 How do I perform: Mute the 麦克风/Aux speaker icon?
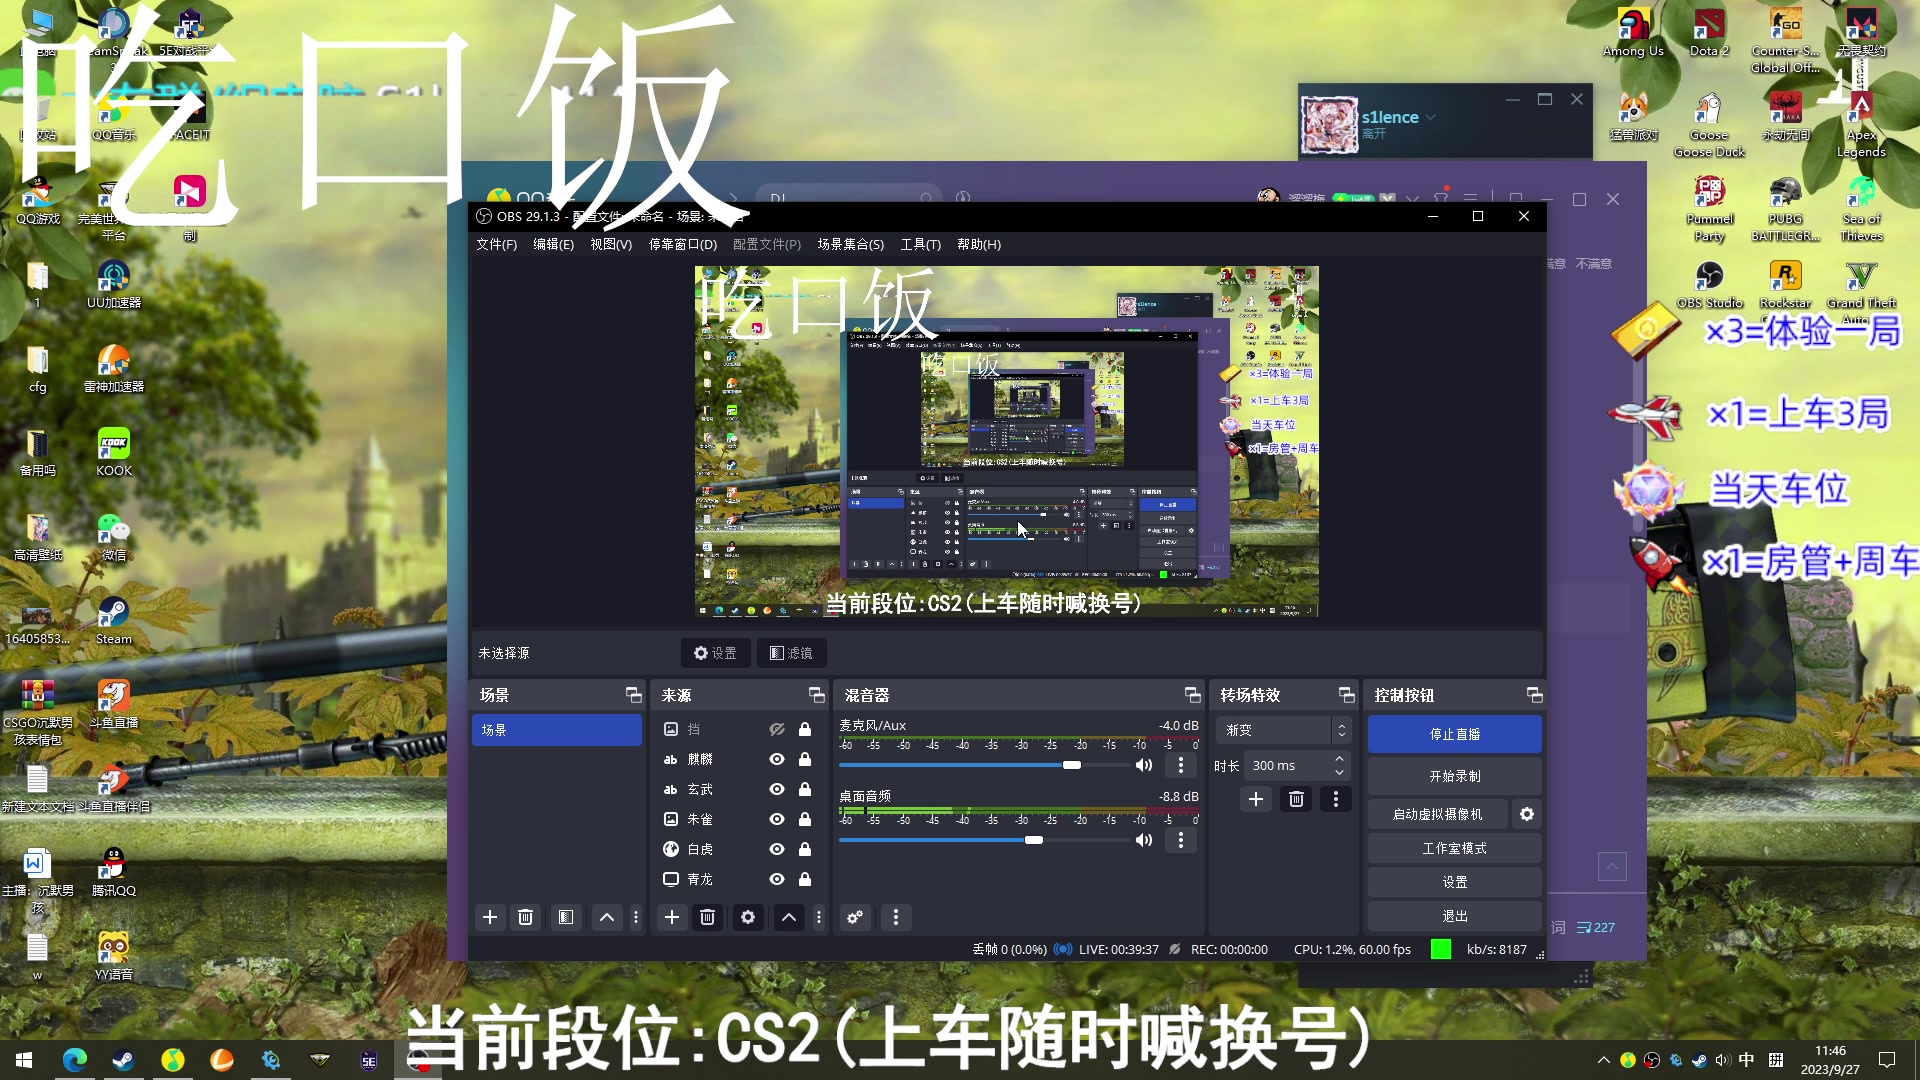(1144, 765)
